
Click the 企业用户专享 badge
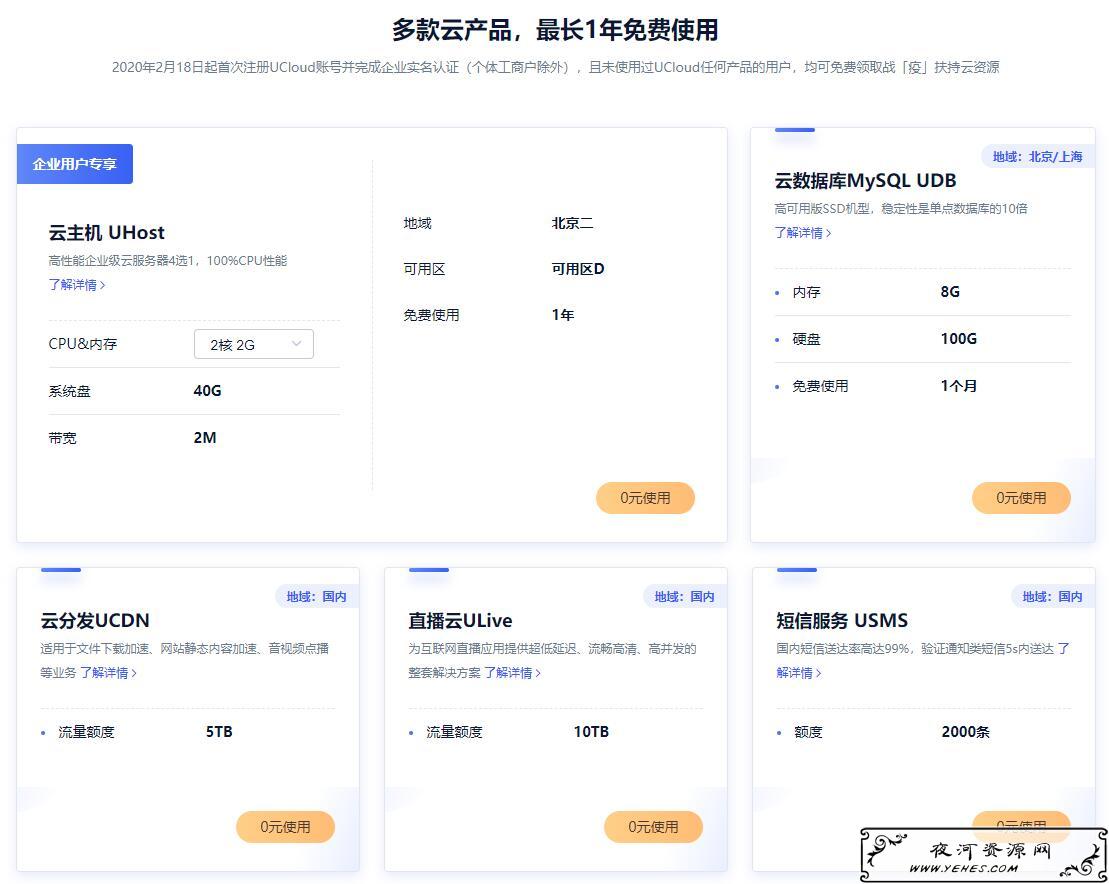(75, 164)
